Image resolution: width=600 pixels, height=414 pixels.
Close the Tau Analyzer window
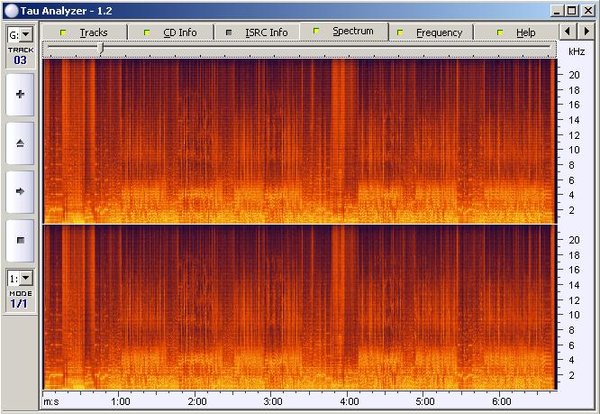point(588,11)
